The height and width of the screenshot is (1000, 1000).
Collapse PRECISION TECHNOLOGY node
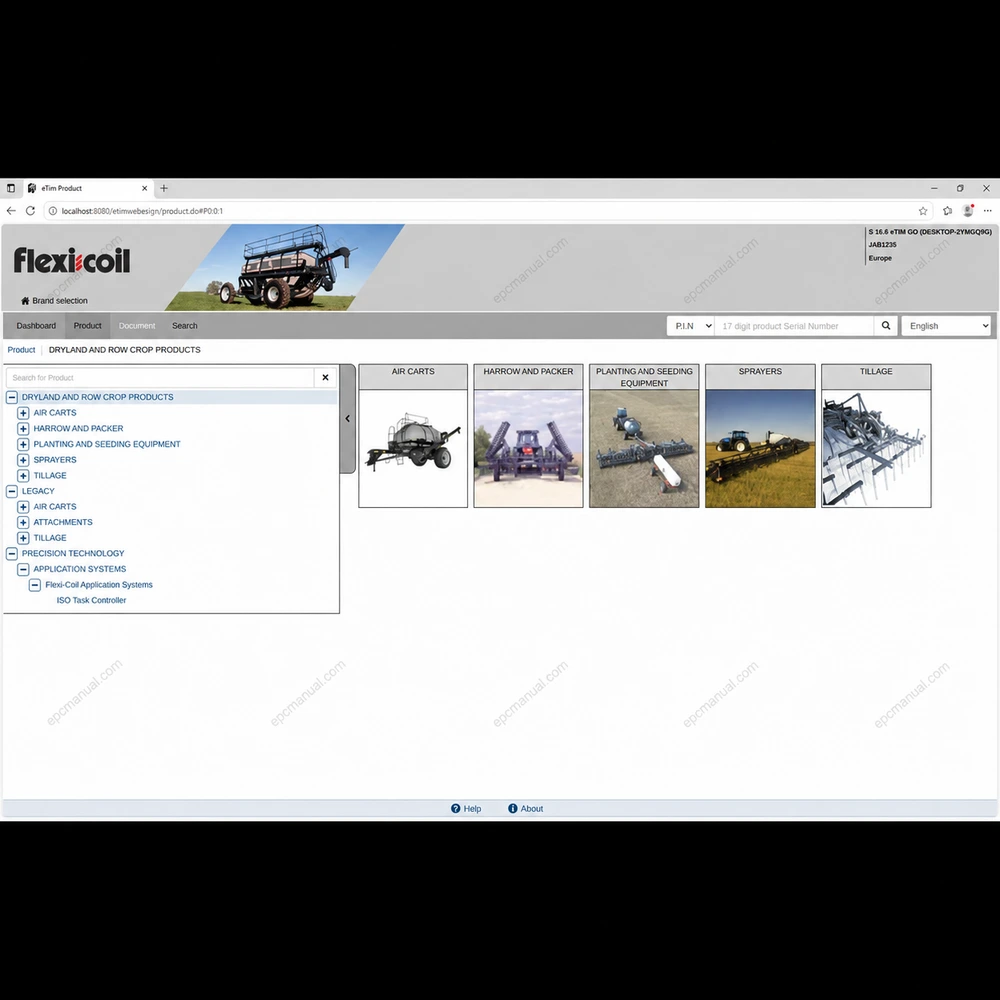pyautogui.click(x=11, y=554)
